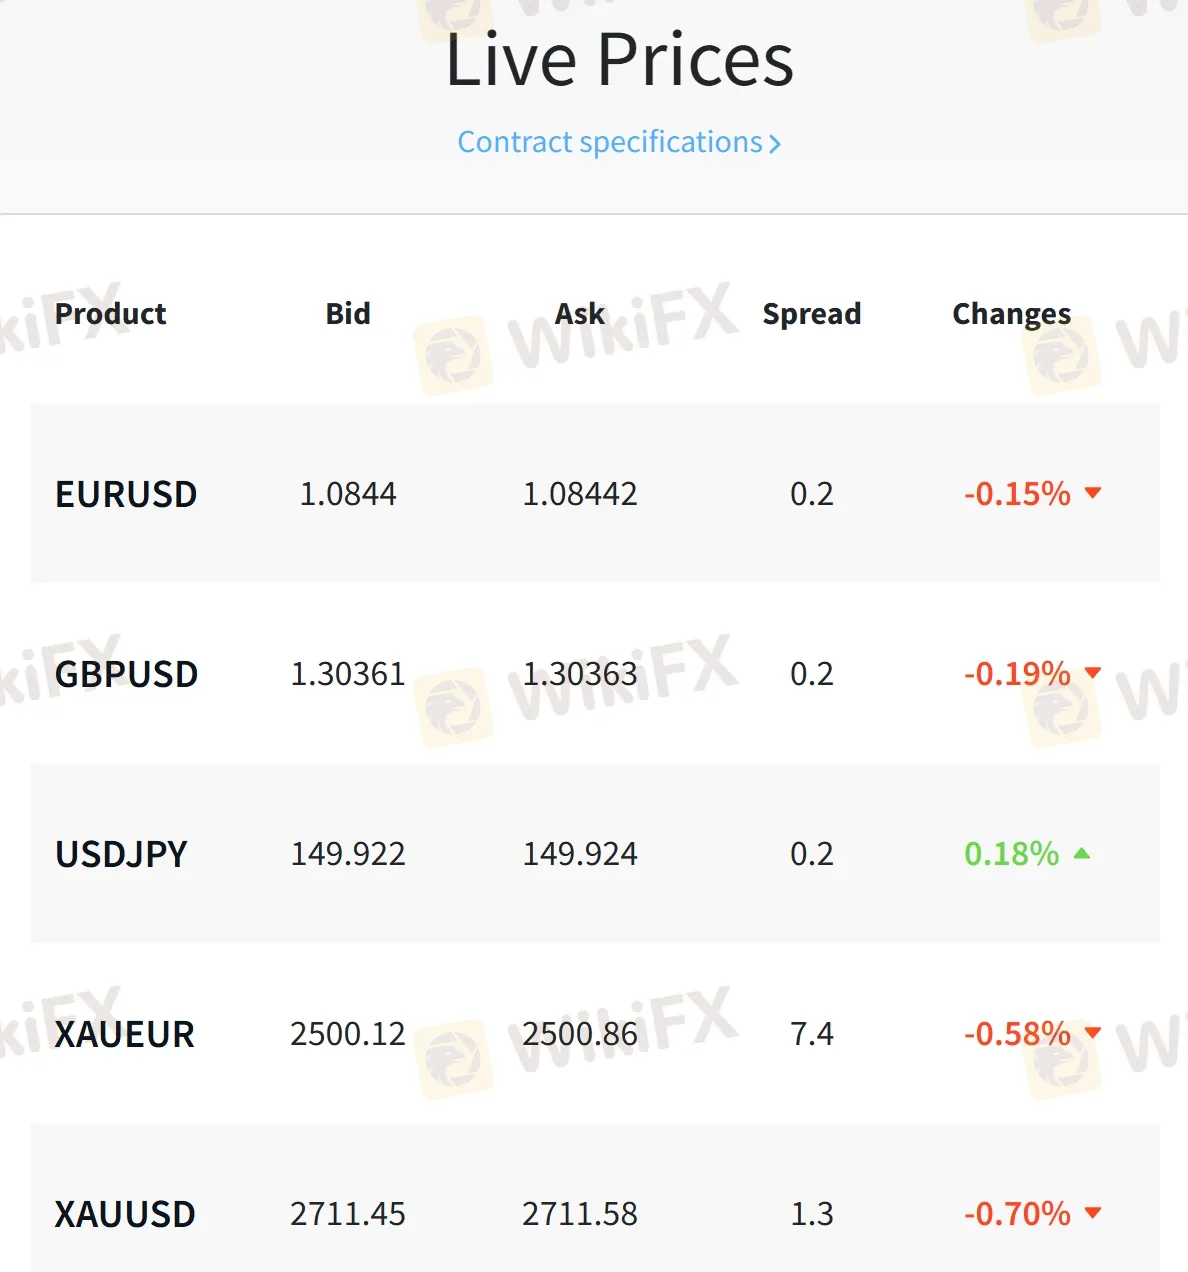Click the green up arrow beside USDJPY change
The height and width of the screenshot is (1272, 1188).
pos(1082,853)
